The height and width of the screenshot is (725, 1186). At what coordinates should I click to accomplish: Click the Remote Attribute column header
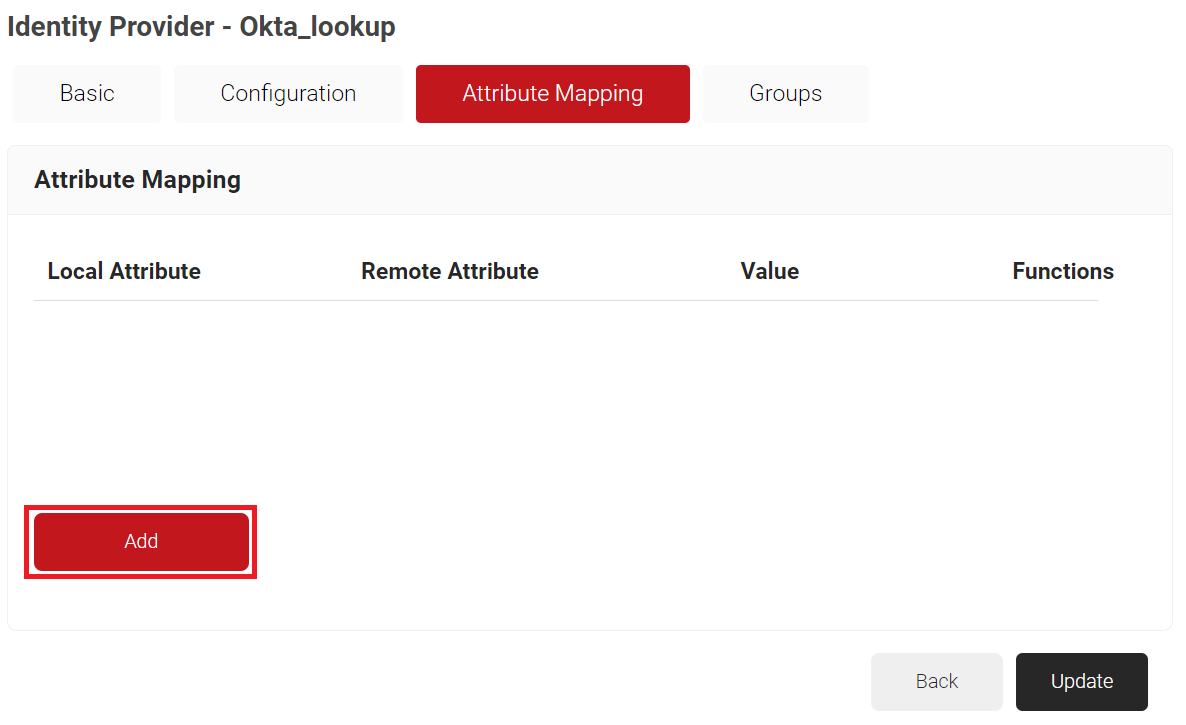[450, 271]
